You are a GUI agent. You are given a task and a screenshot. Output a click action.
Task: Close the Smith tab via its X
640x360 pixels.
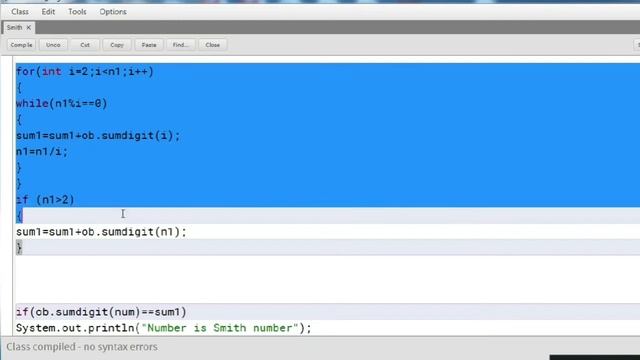pos(29,27)
